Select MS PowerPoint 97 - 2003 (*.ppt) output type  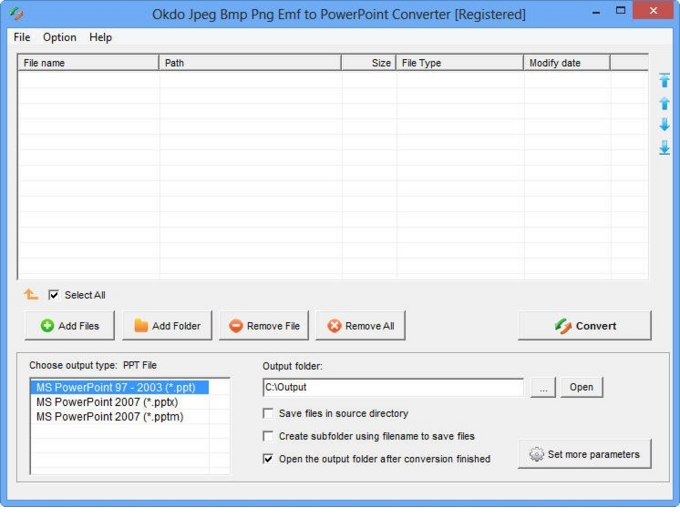[x=120, y=387]
